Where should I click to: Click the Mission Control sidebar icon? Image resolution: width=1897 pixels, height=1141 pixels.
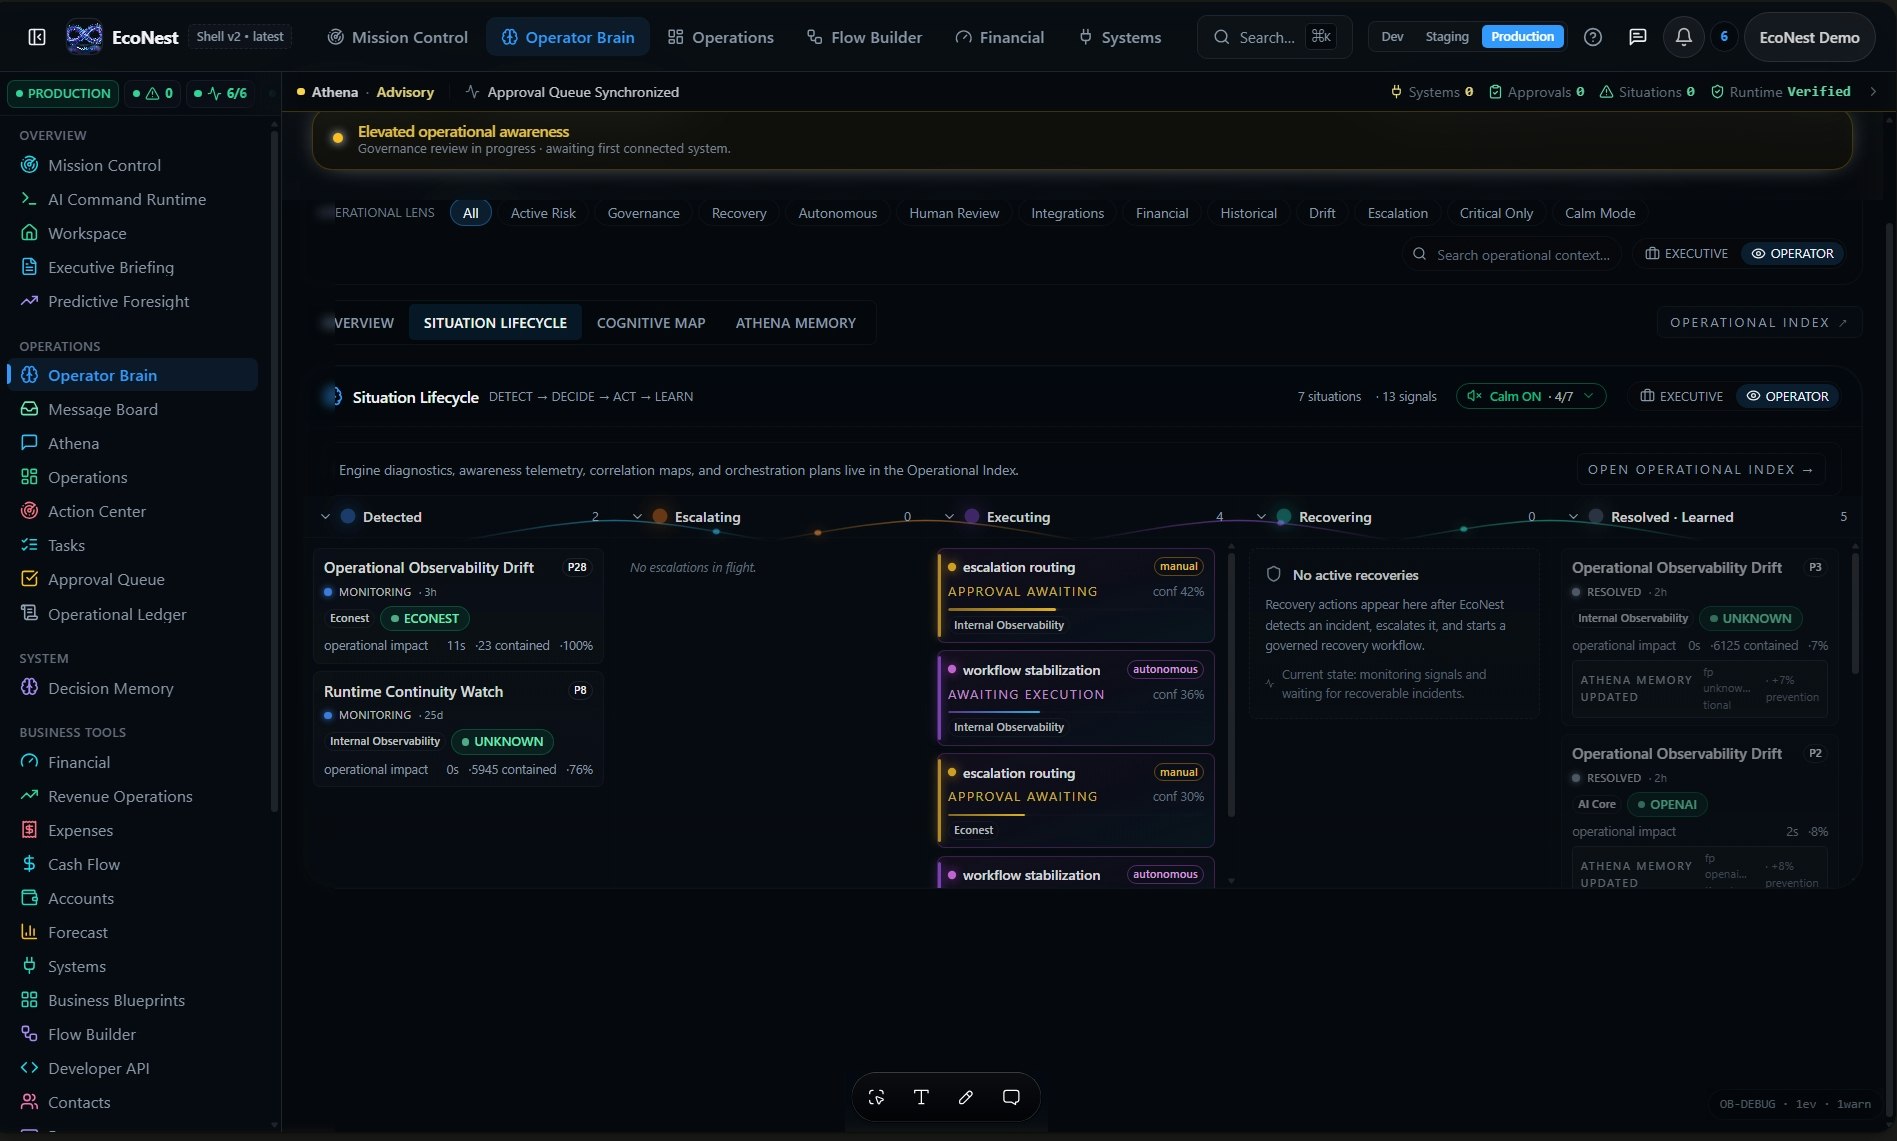tap(30, 165)
